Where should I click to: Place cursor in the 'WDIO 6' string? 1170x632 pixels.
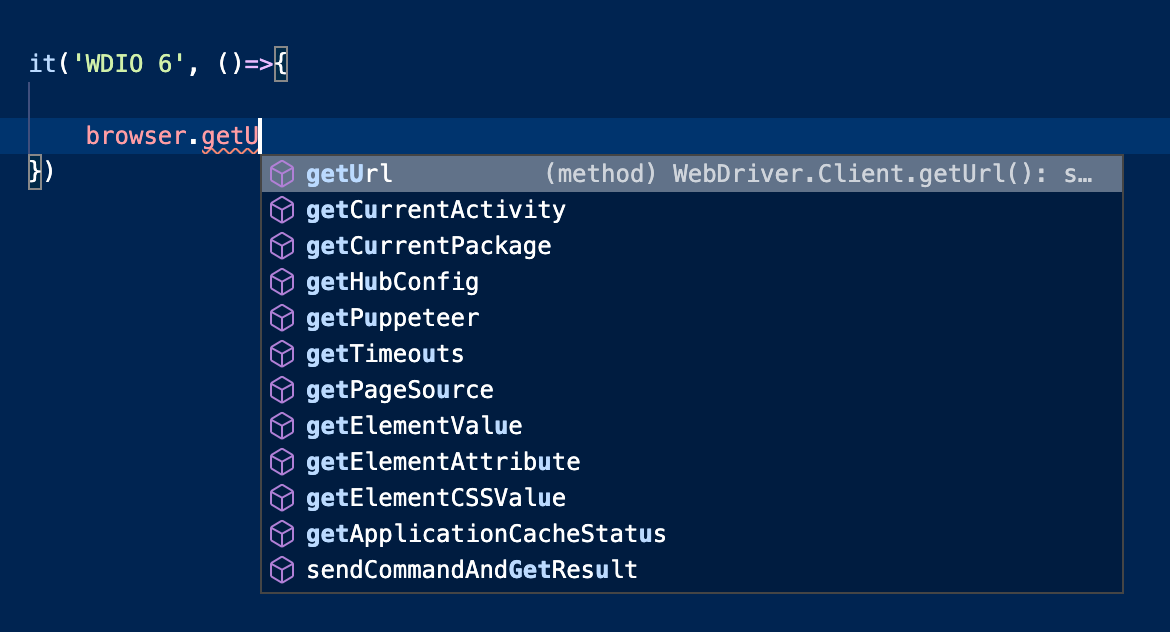pyautogui.click(x=128, y=64)
